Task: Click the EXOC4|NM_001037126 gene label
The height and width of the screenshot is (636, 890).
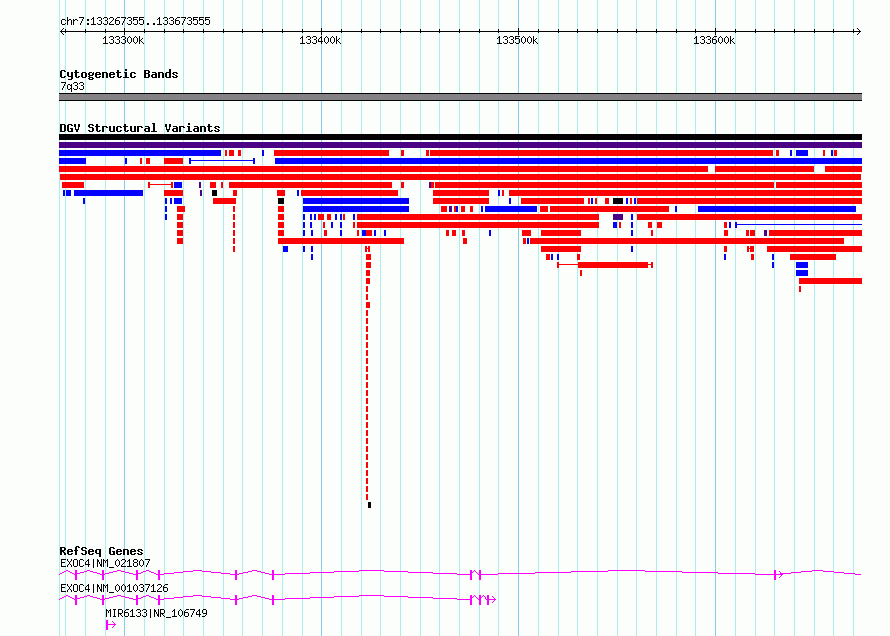Action: (114, 588)
